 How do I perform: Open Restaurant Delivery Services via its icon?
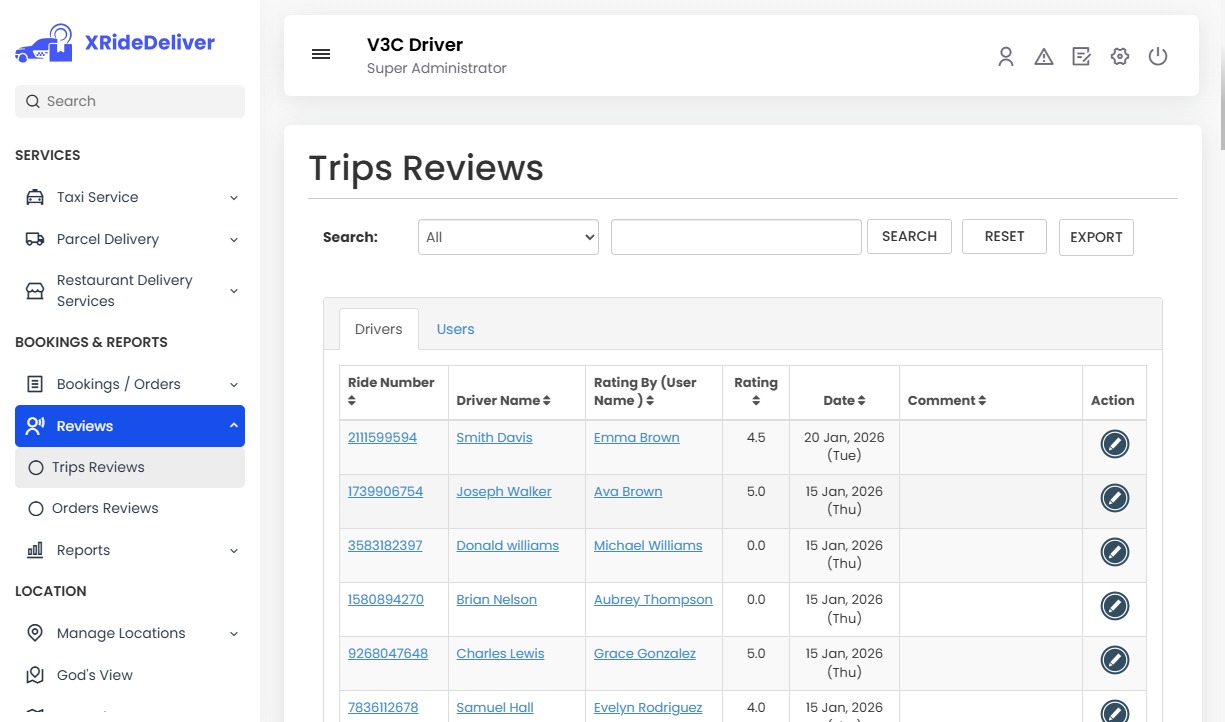click(x=33, y=290)
